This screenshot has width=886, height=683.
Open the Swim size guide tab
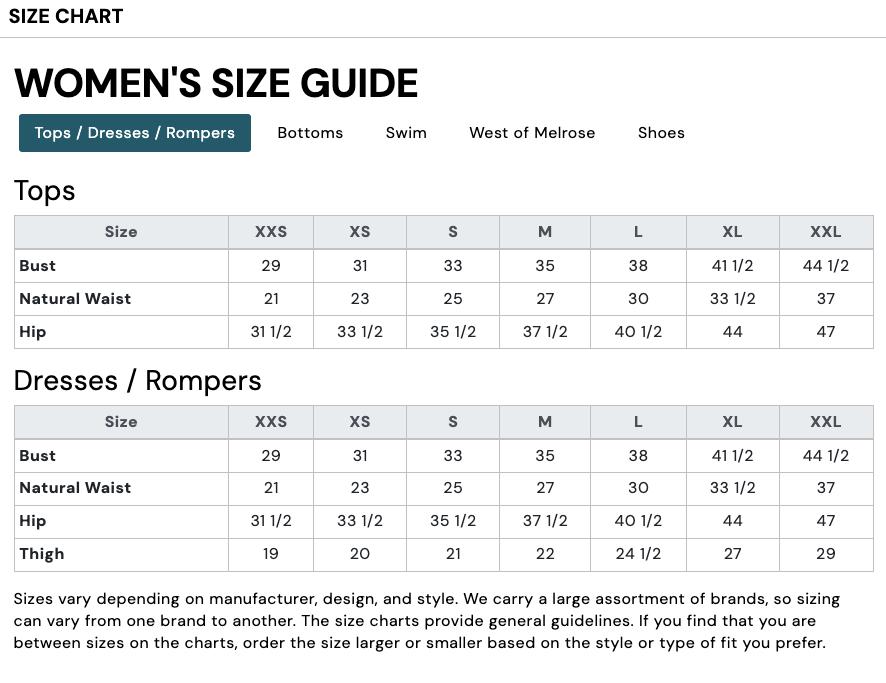406,132
